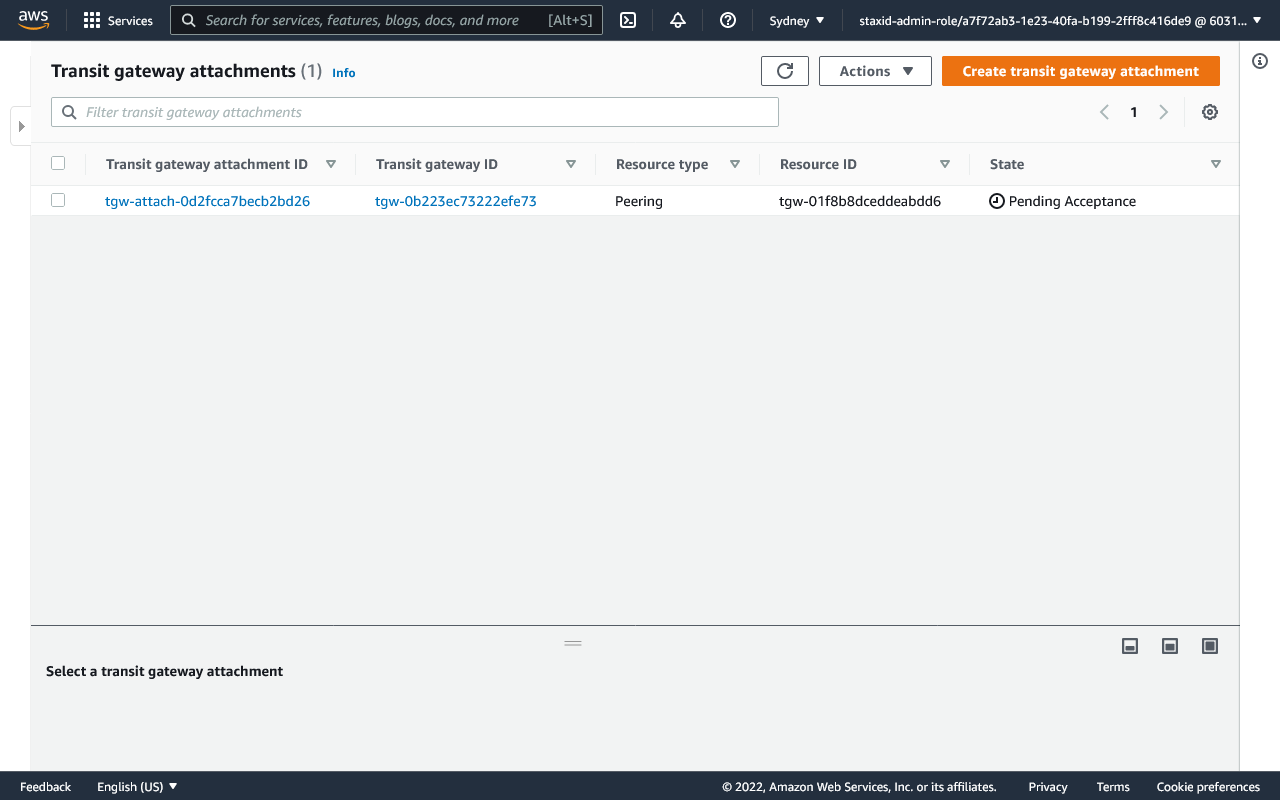Go to previous page arrow
Image resolution: width=1280 pixels, height=800 pixels.
coord(1104,112)
